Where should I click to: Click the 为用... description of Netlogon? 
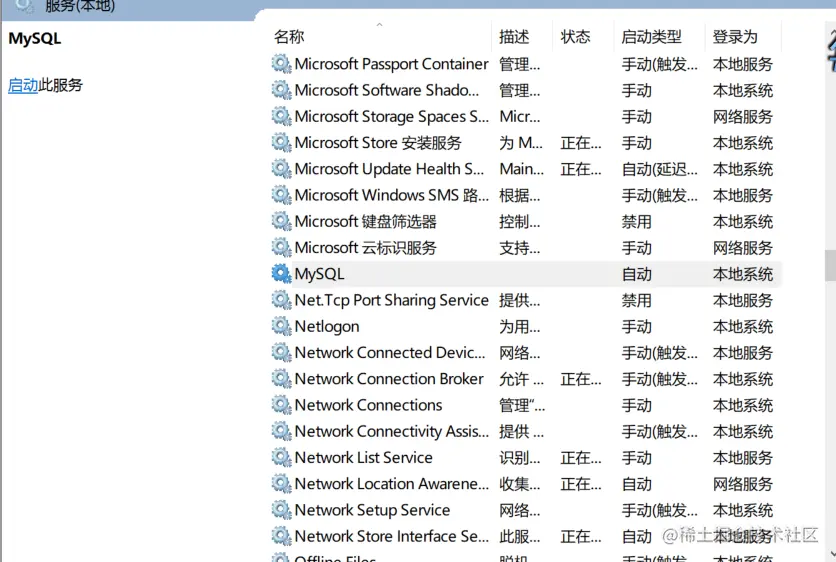click(x=519, y=326)
